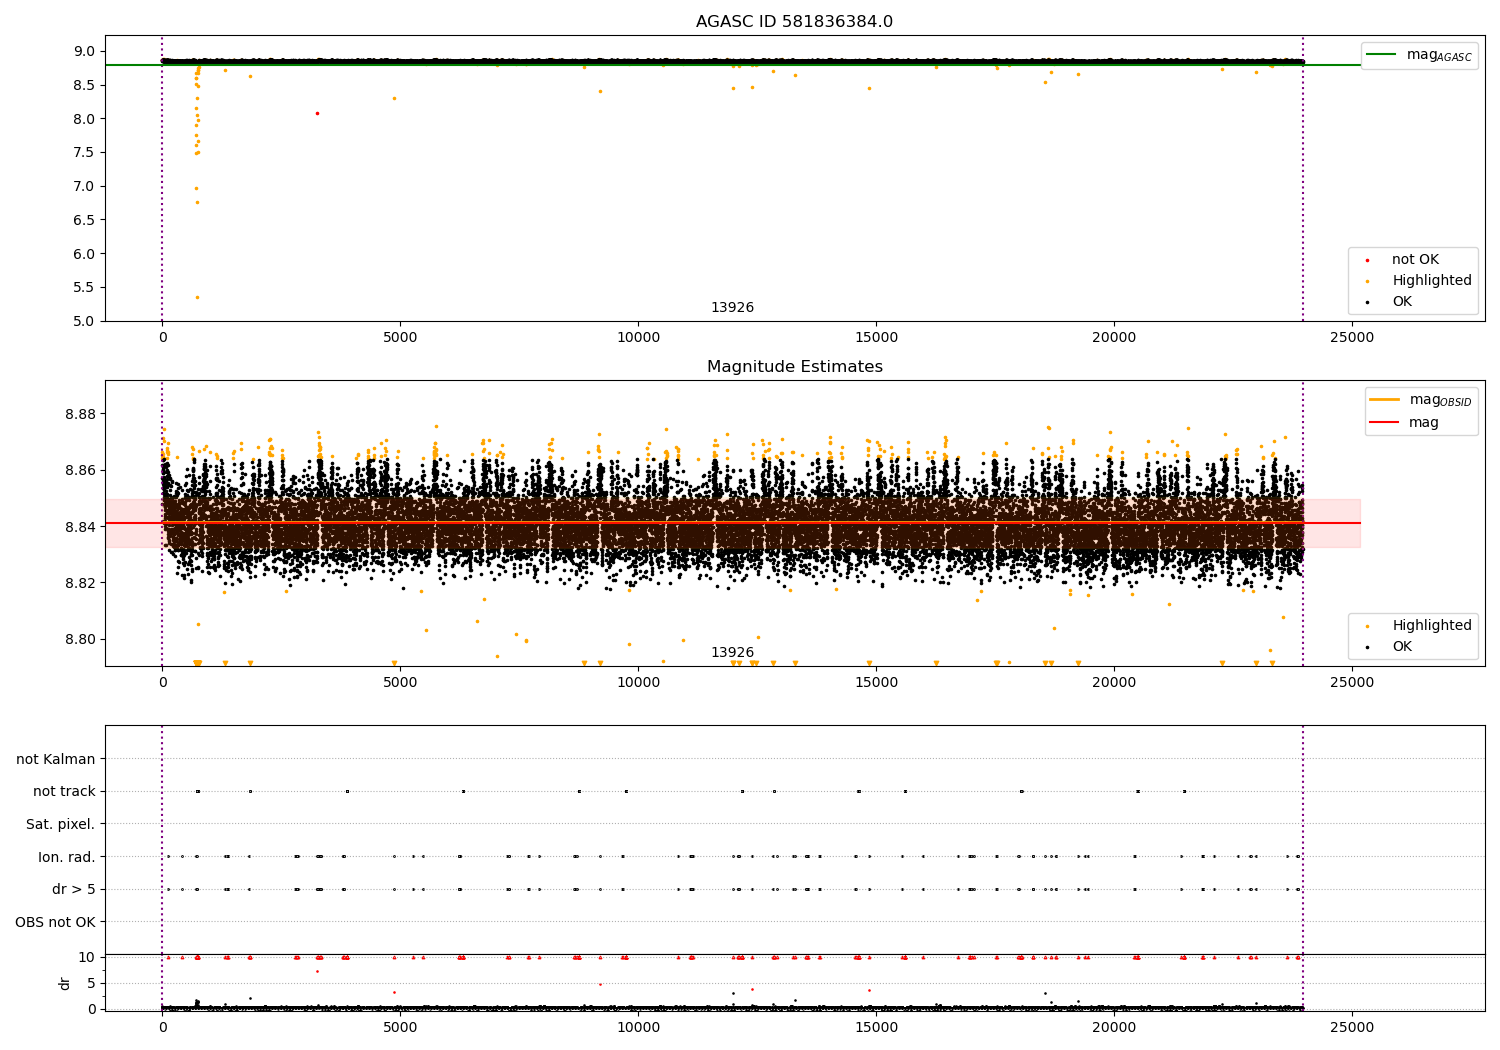Click the 'Ion. rad.' row label
The height and width of the screenshot is (1050, 1500).
coord(67,857)
